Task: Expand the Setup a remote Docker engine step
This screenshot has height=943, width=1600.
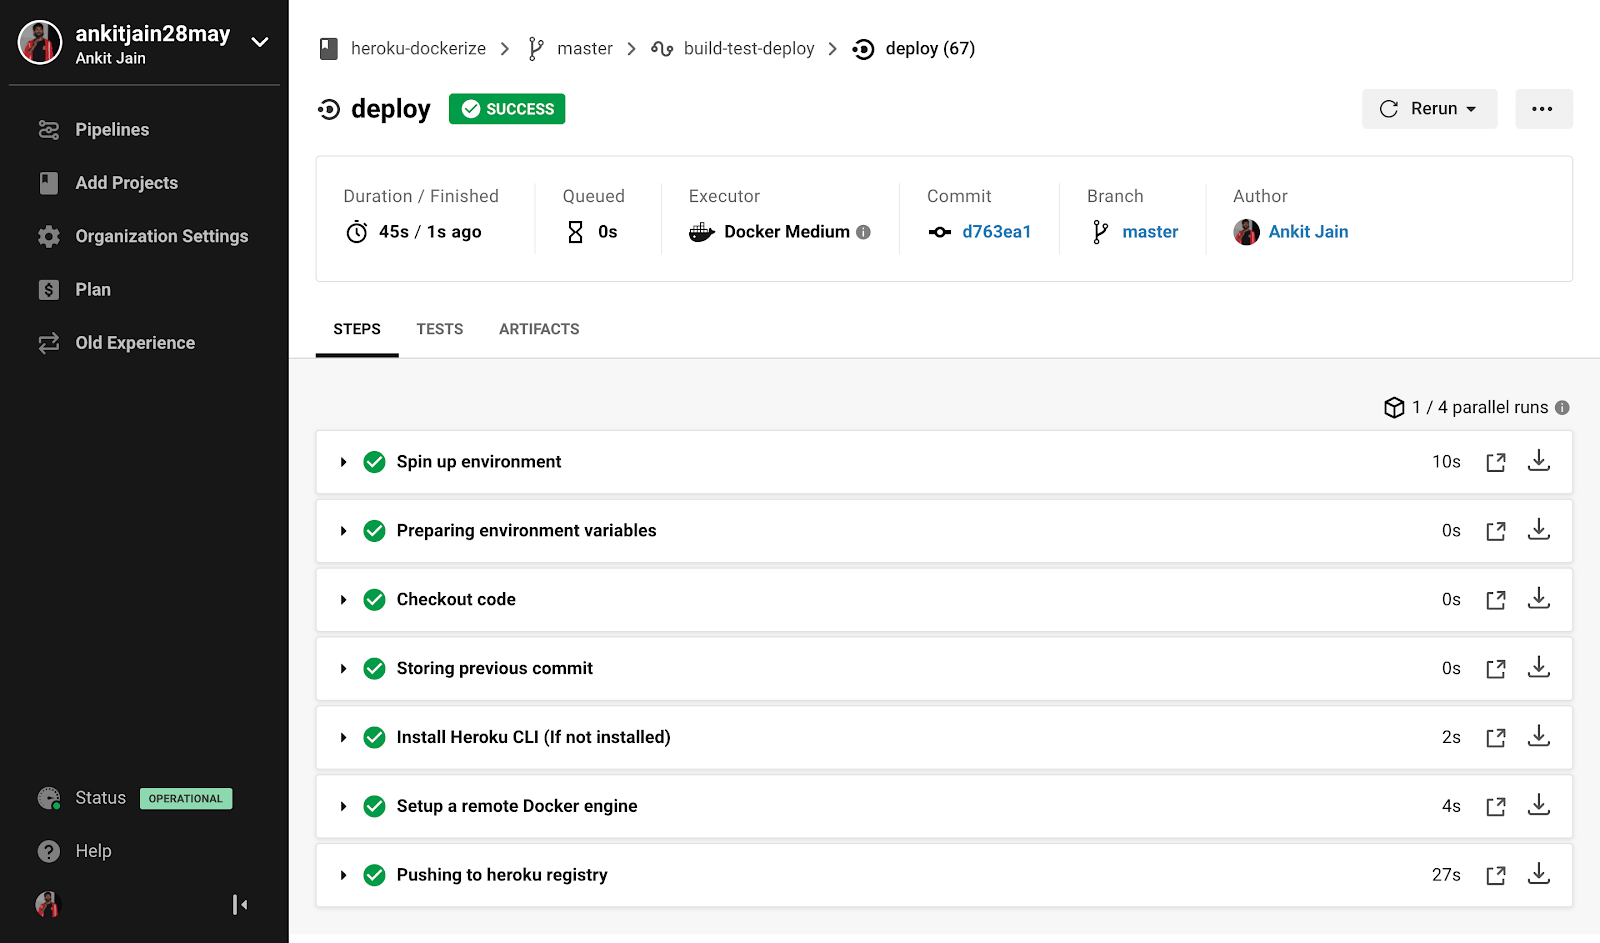Action: 343,807
